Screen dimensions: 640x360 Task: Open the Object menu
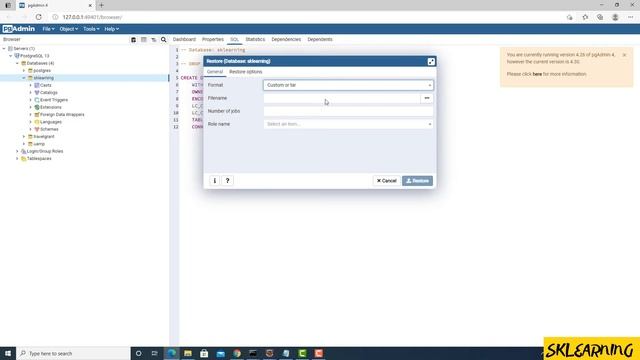coord(69,29)
